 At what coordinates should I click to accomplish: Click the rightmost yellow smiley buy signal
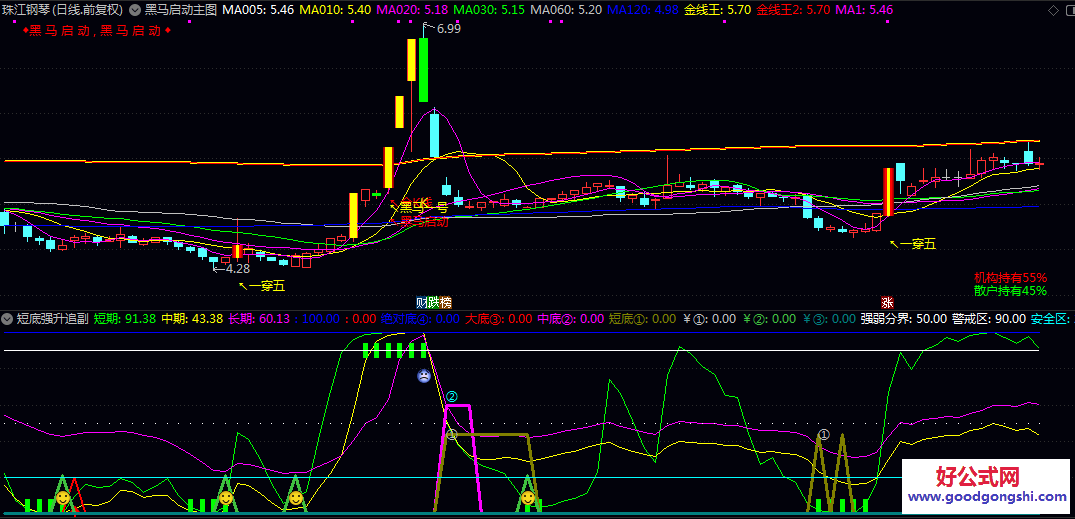tap(527, 496)
